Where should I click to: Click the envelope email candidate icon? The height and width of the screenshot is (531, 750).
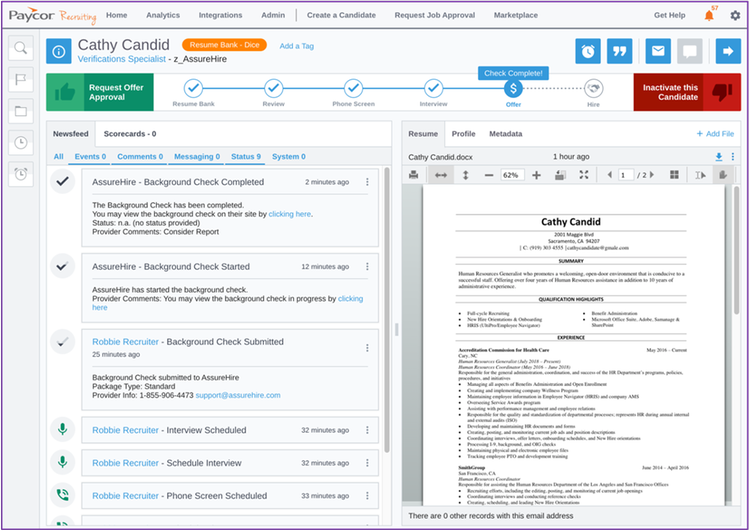[657, 51]
